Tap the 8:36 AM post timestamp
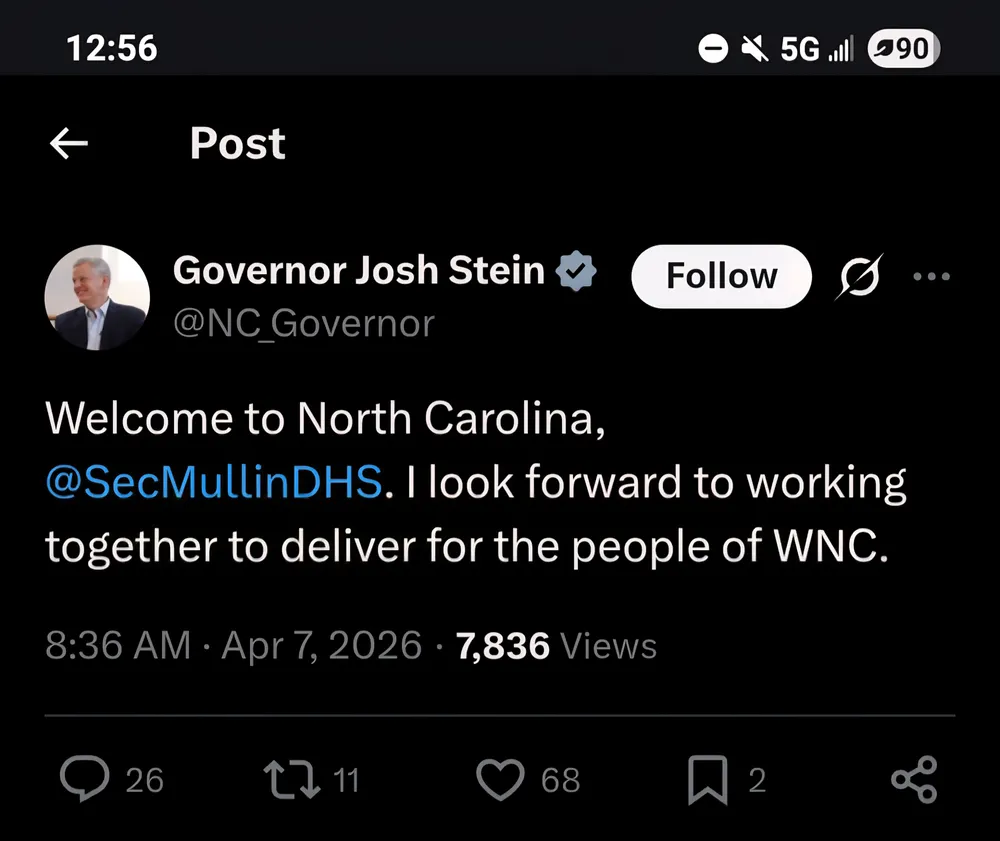This screenshot has height=841, width=1000. point(117,645)
